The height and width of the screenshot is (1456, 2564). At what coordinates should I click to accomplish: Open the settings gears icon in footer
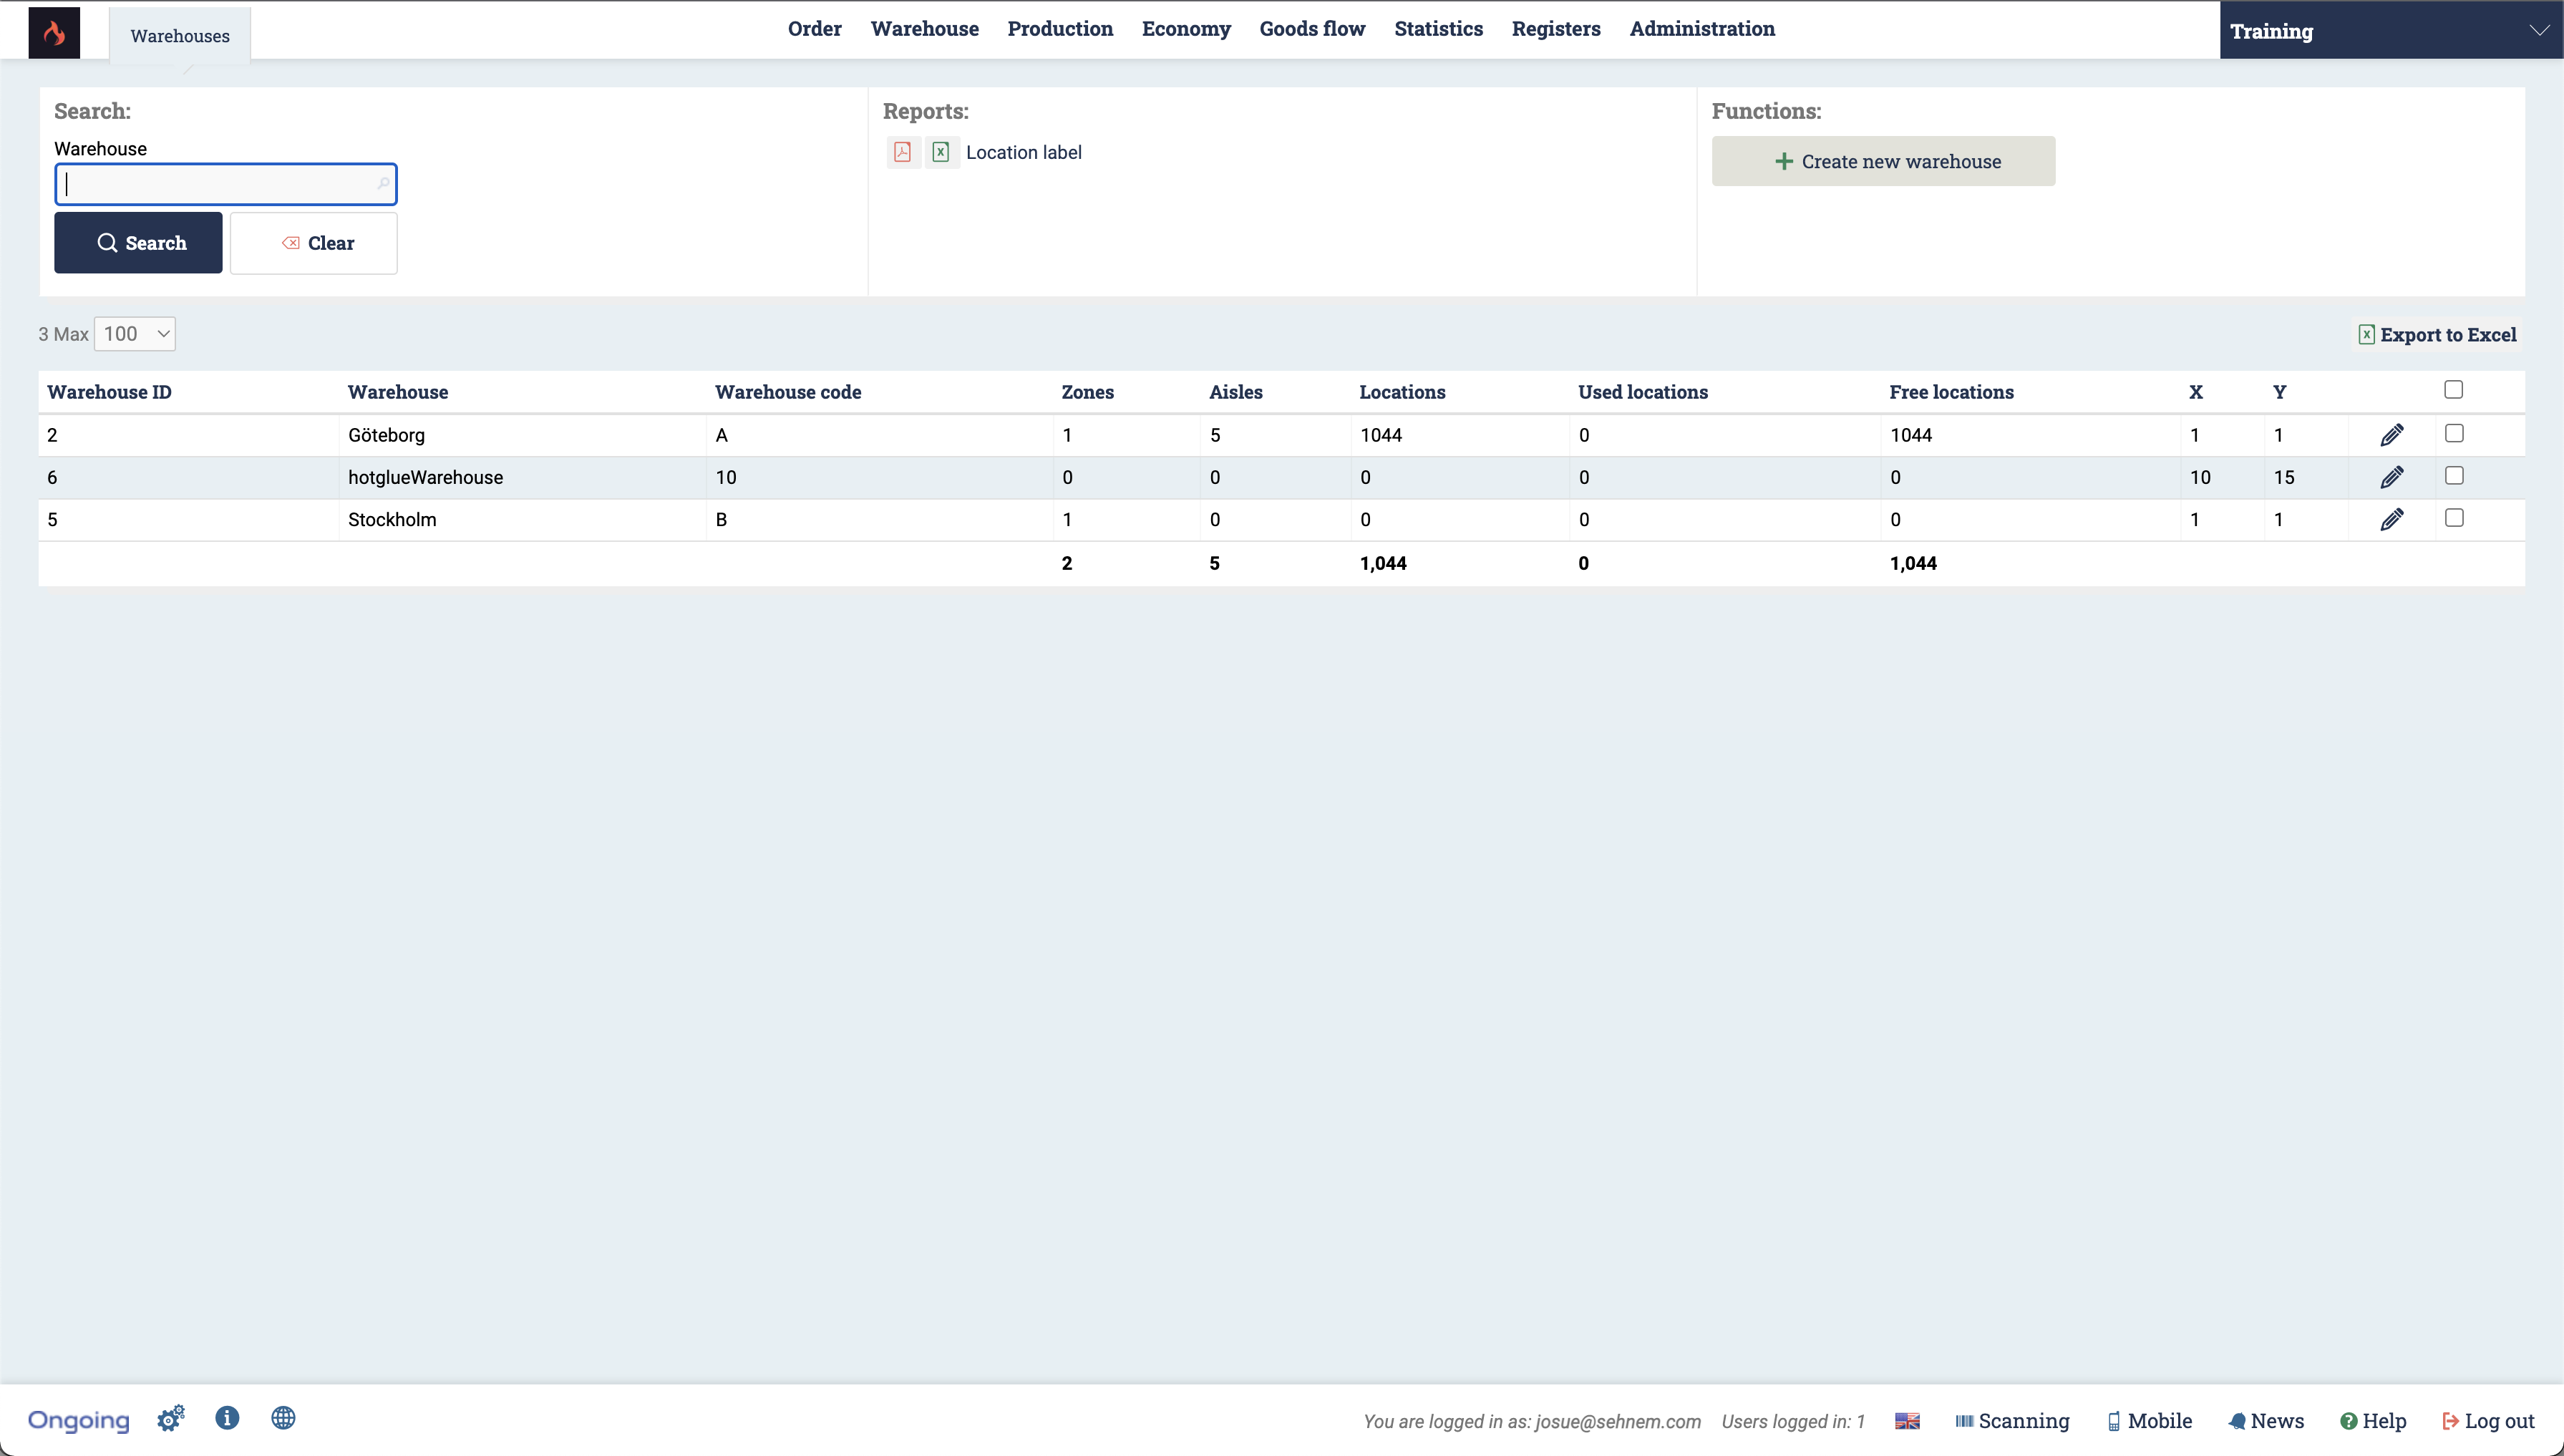[x=171, y=1418]
